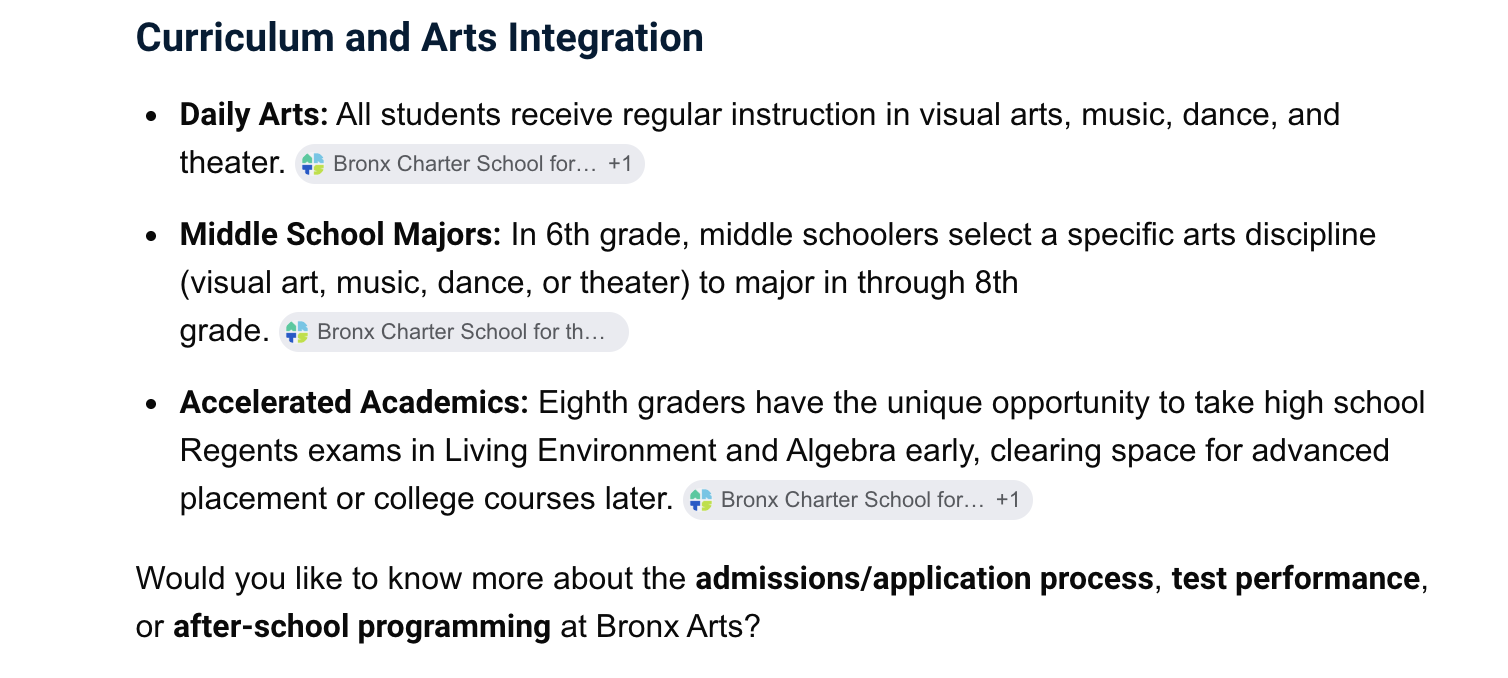Screen dimensions: 1508x678
Task: Expand the +1 sources badge next to "theater."
Action: coord(620,164)
